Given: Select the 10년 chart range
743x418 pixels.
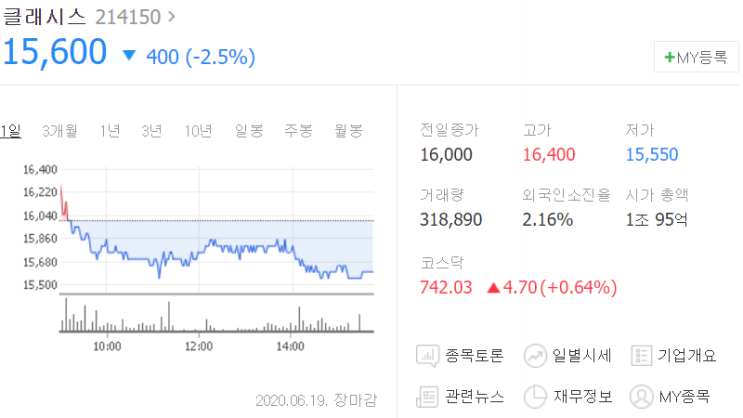Looking at the screenshot, I should [198, 131].
